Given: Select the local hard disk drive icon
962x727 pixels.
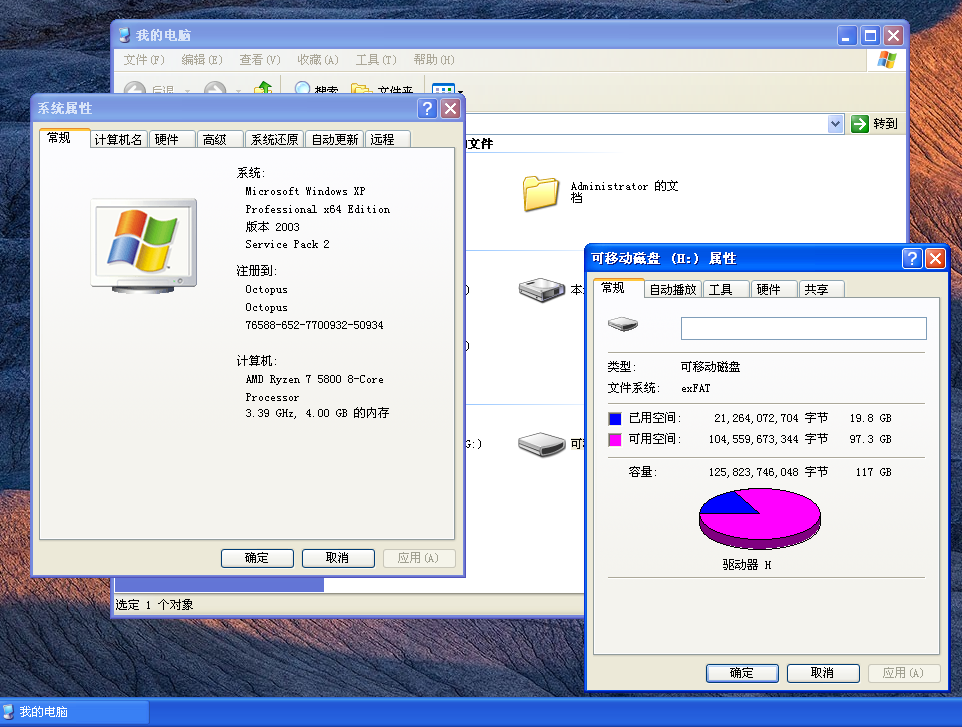Looking at the screenshot, I should pos(541,290).
